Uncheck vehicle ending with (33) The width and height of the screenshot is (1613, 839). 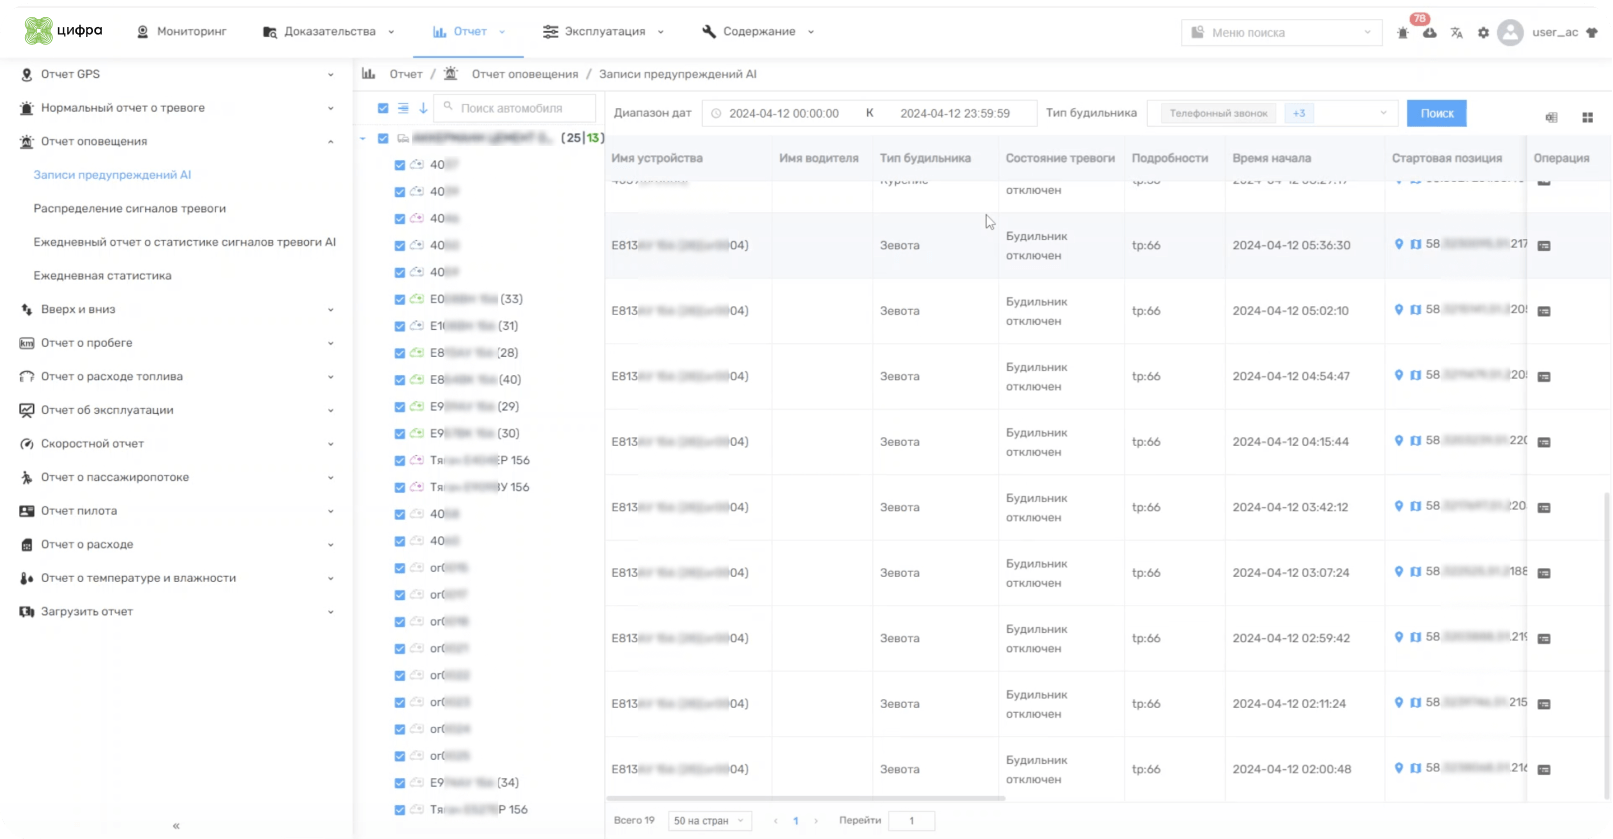tap(400, 299)
